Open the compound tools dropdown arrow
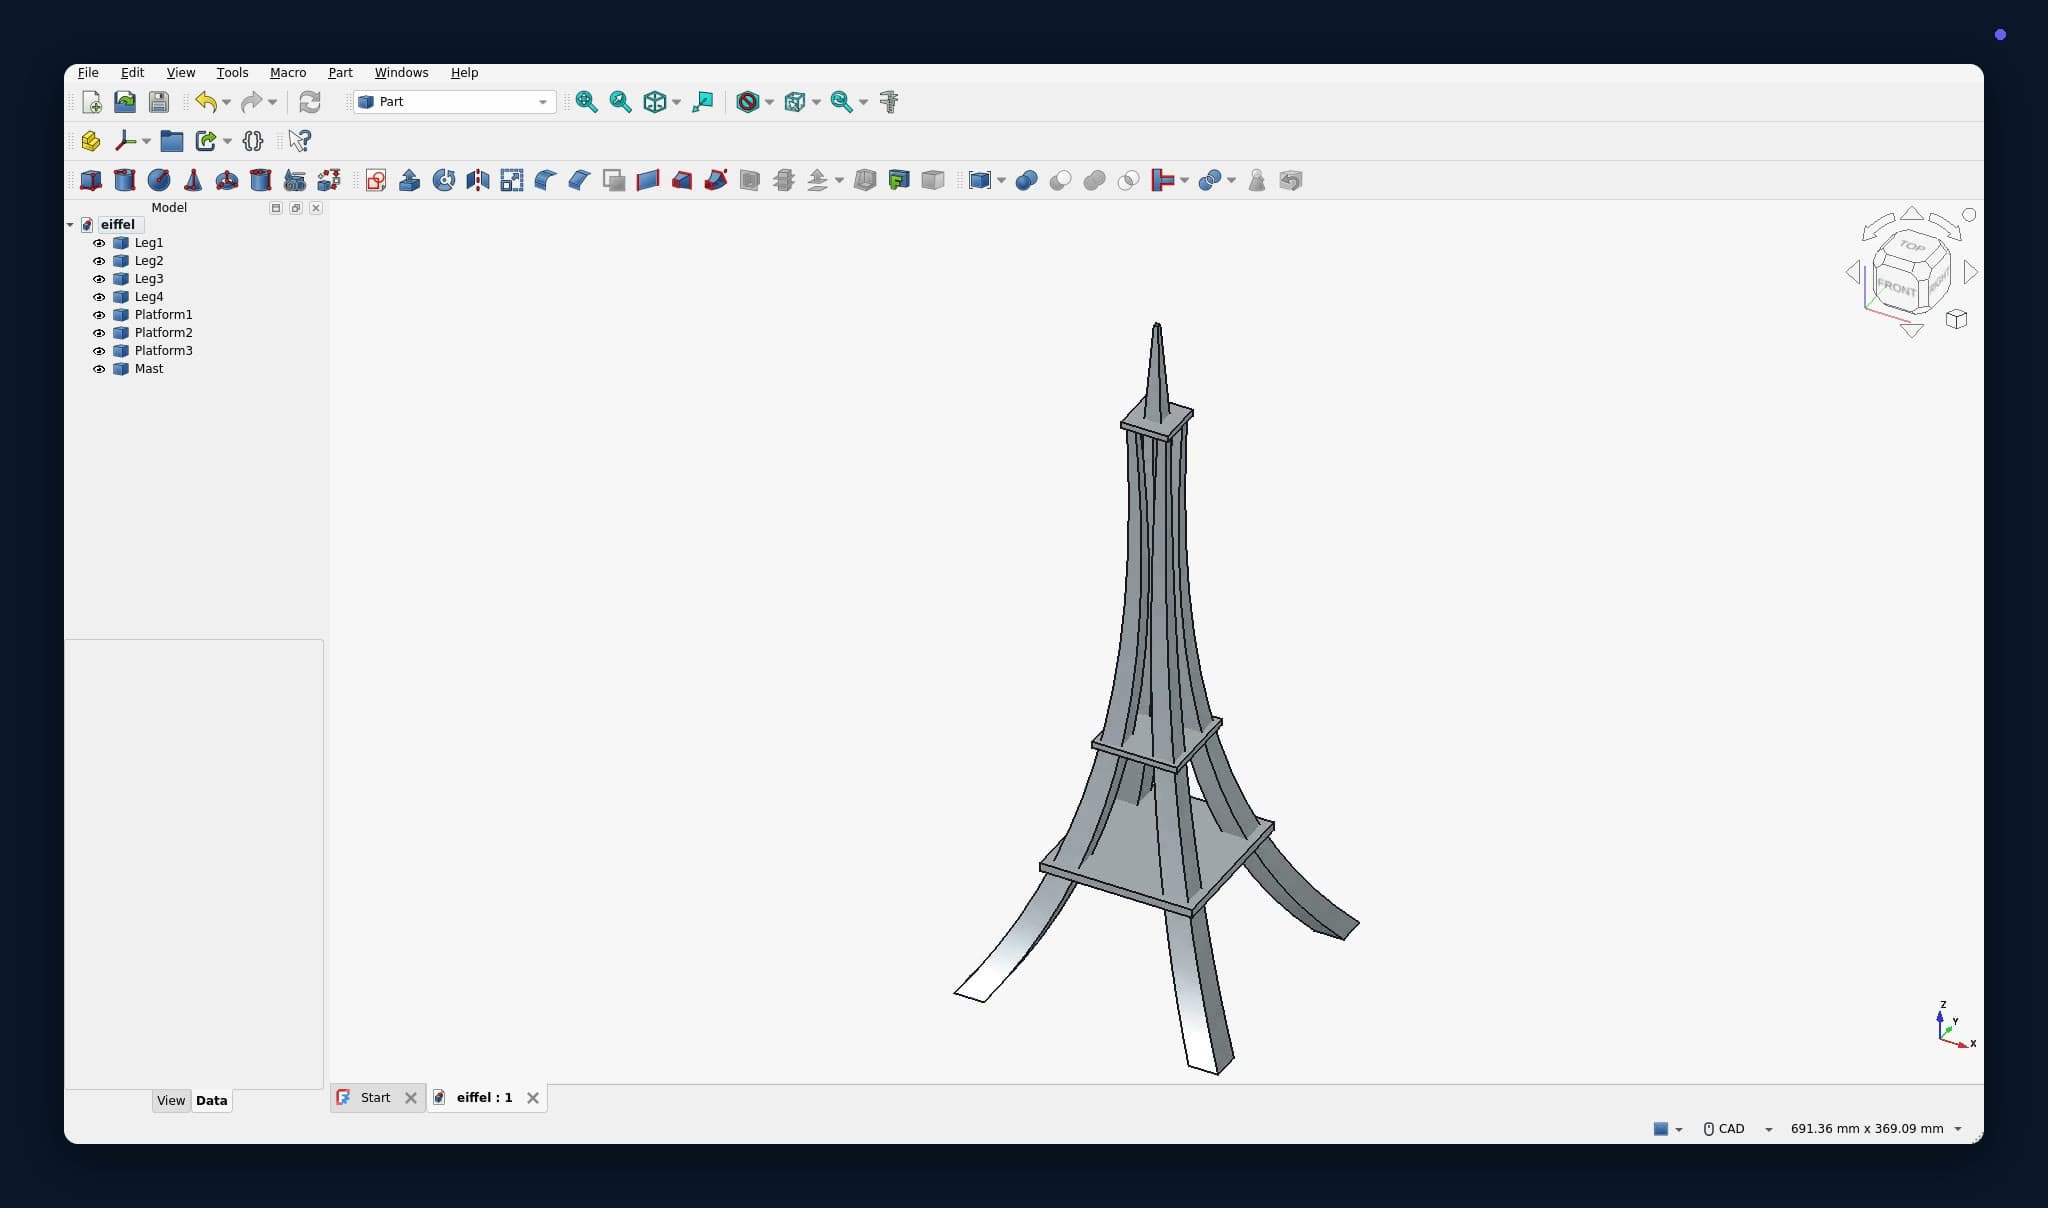This screenshot has height=1208, width=2048. point(1001,181)
